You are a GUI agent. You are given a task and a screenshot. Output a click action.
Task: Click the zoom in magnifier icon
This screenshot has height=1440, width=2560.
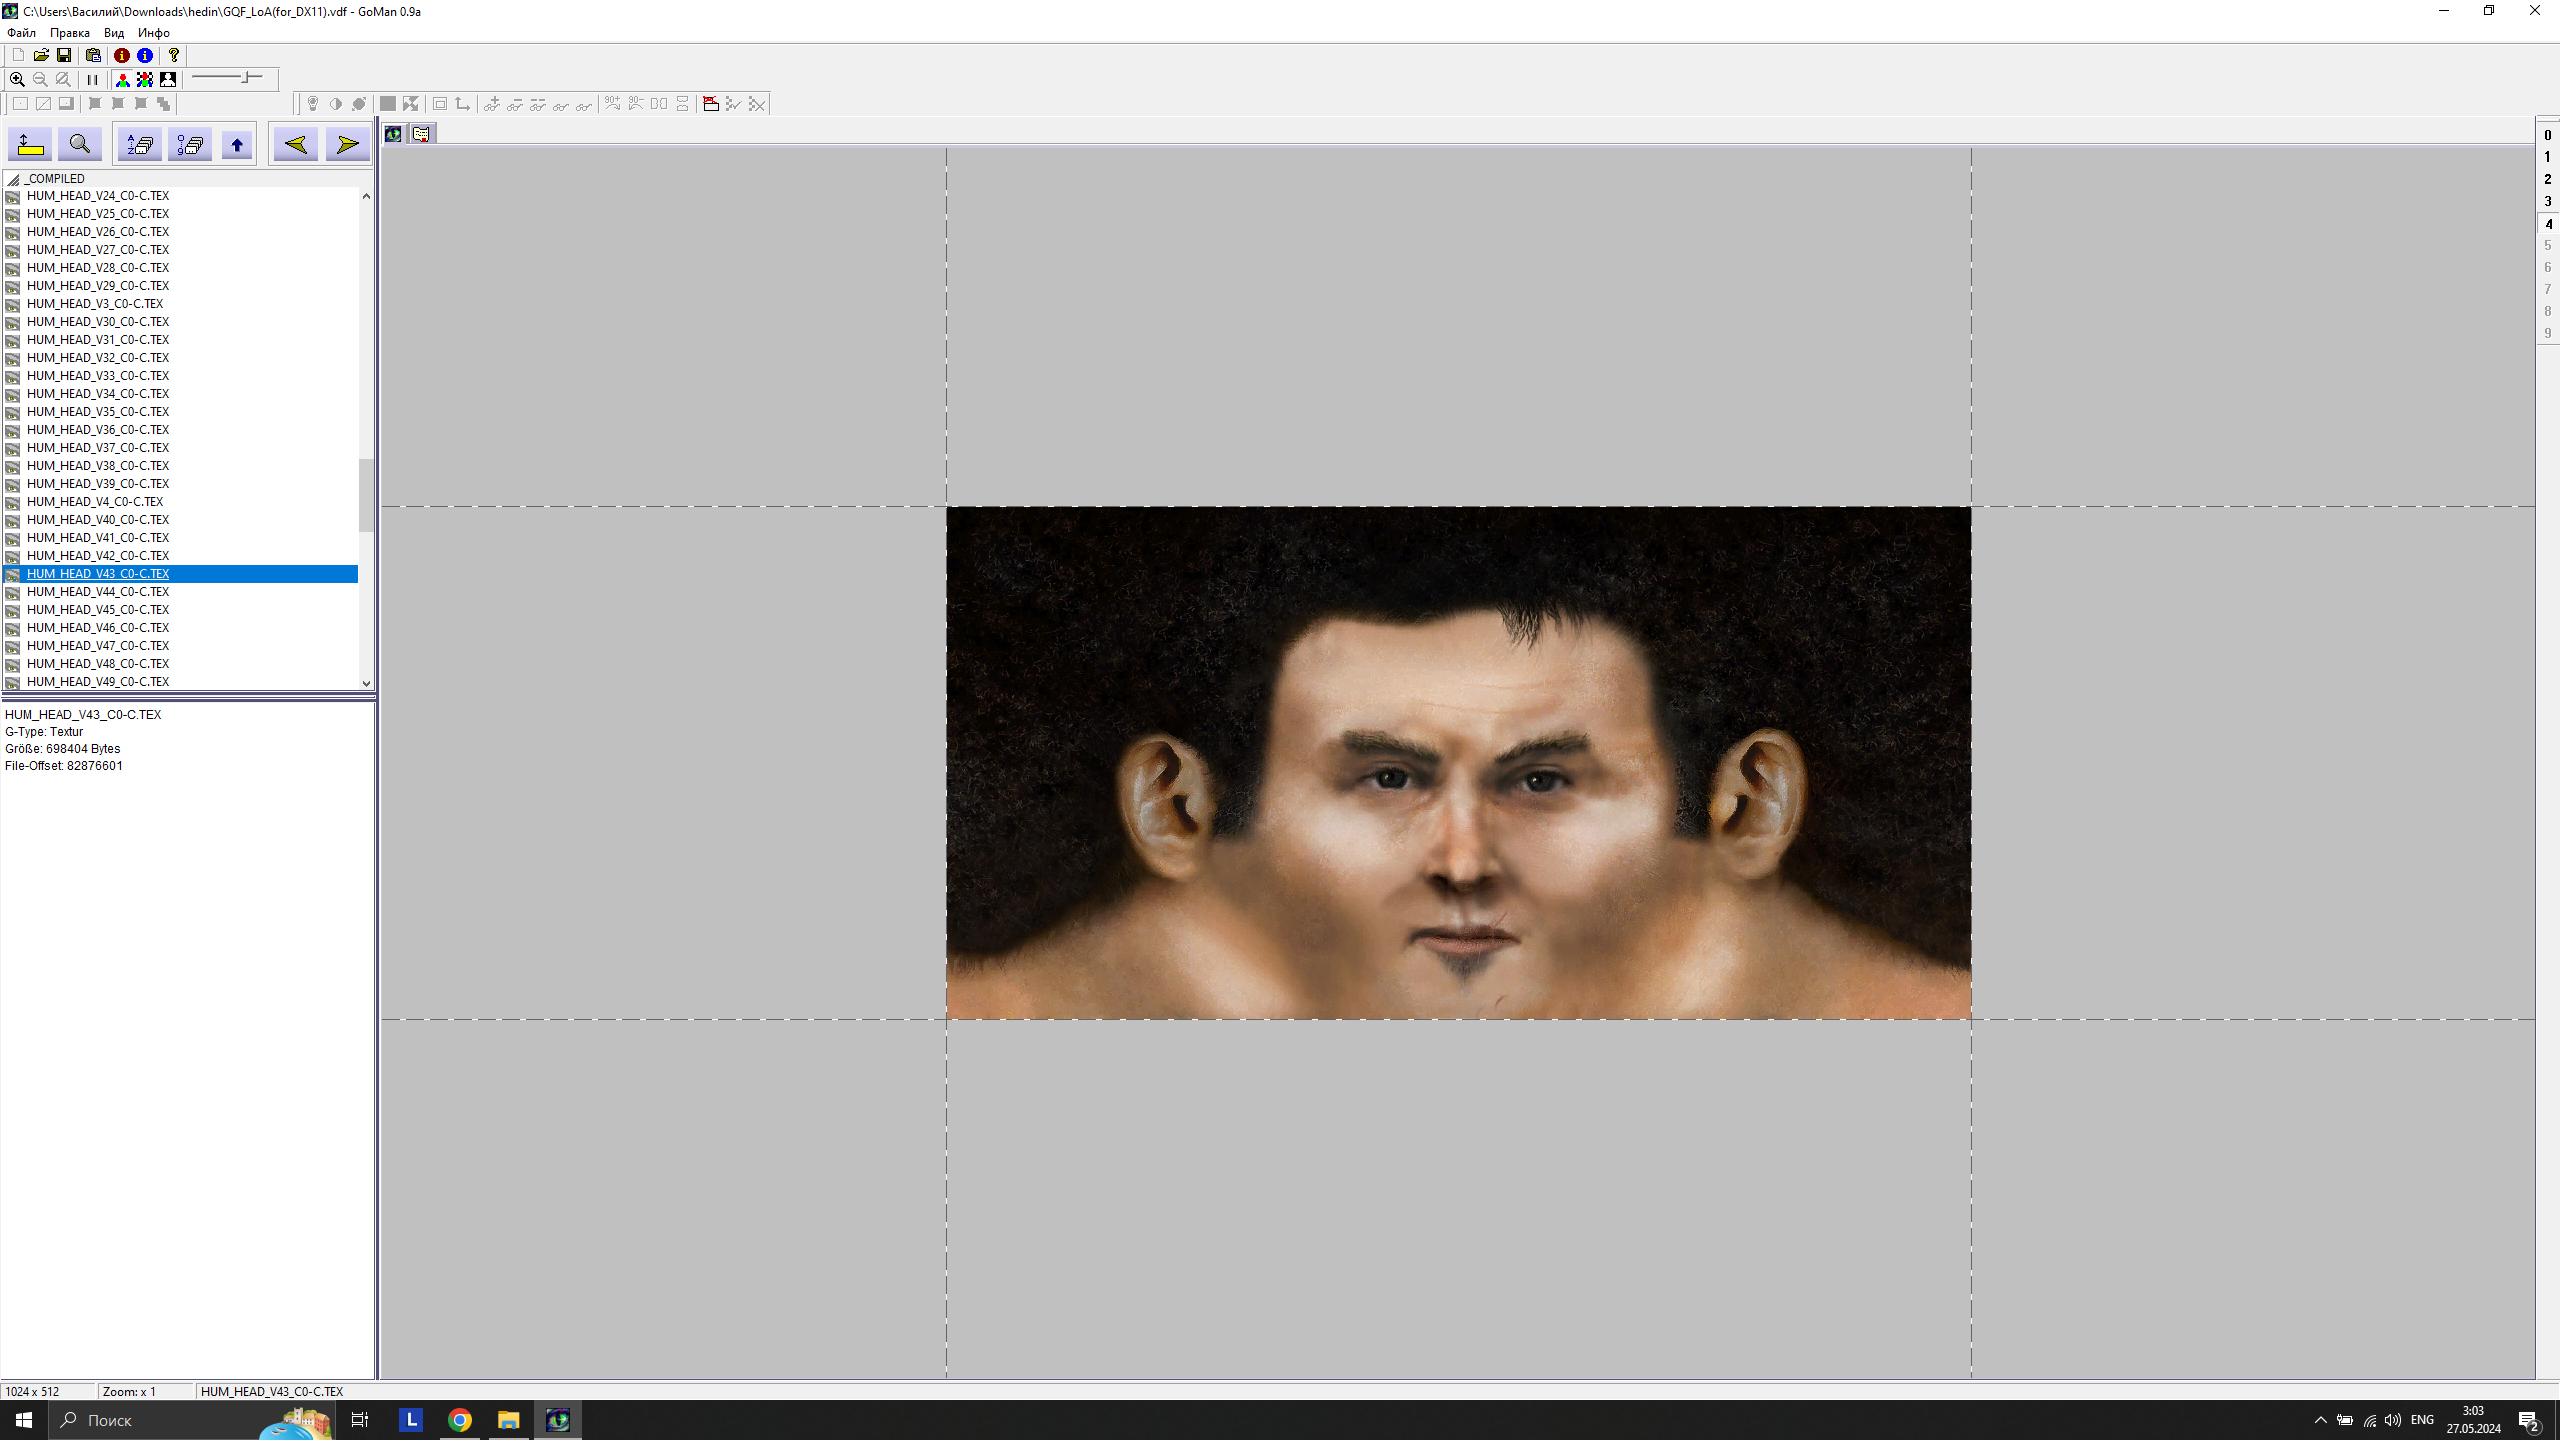(17, 79)
